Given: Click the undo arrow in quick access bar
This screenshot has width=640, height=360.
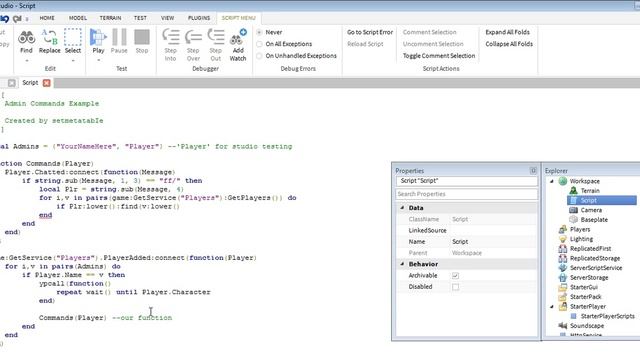Looking at the screenshot, I should coord(5,19).
